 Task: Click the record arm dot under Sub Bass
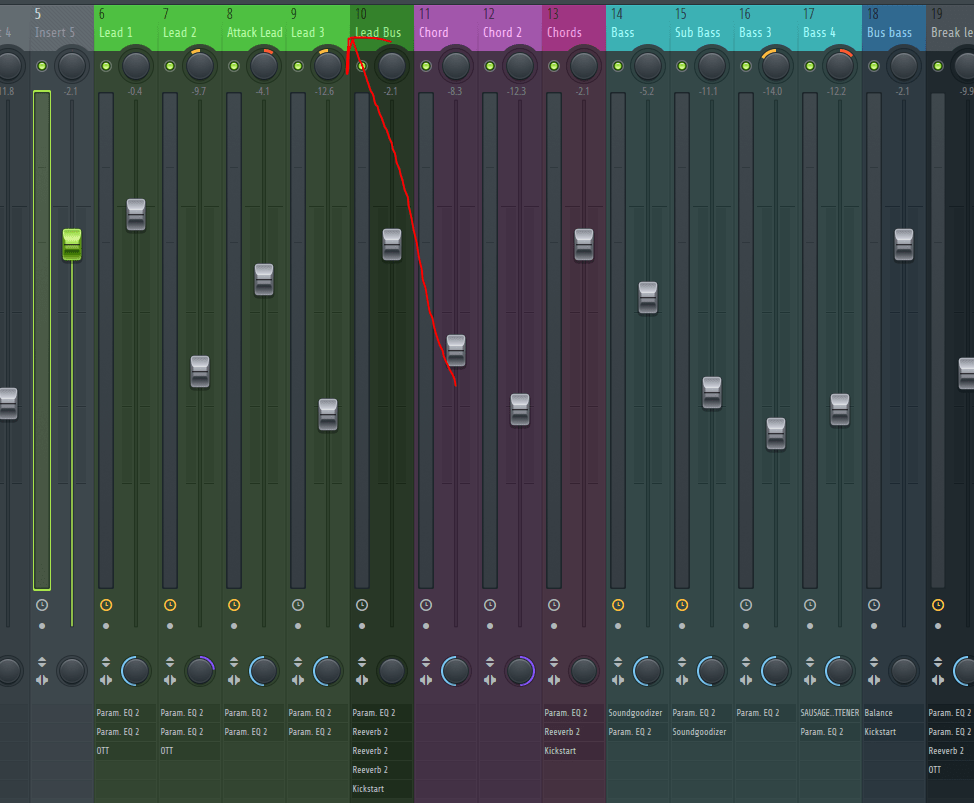681,626
